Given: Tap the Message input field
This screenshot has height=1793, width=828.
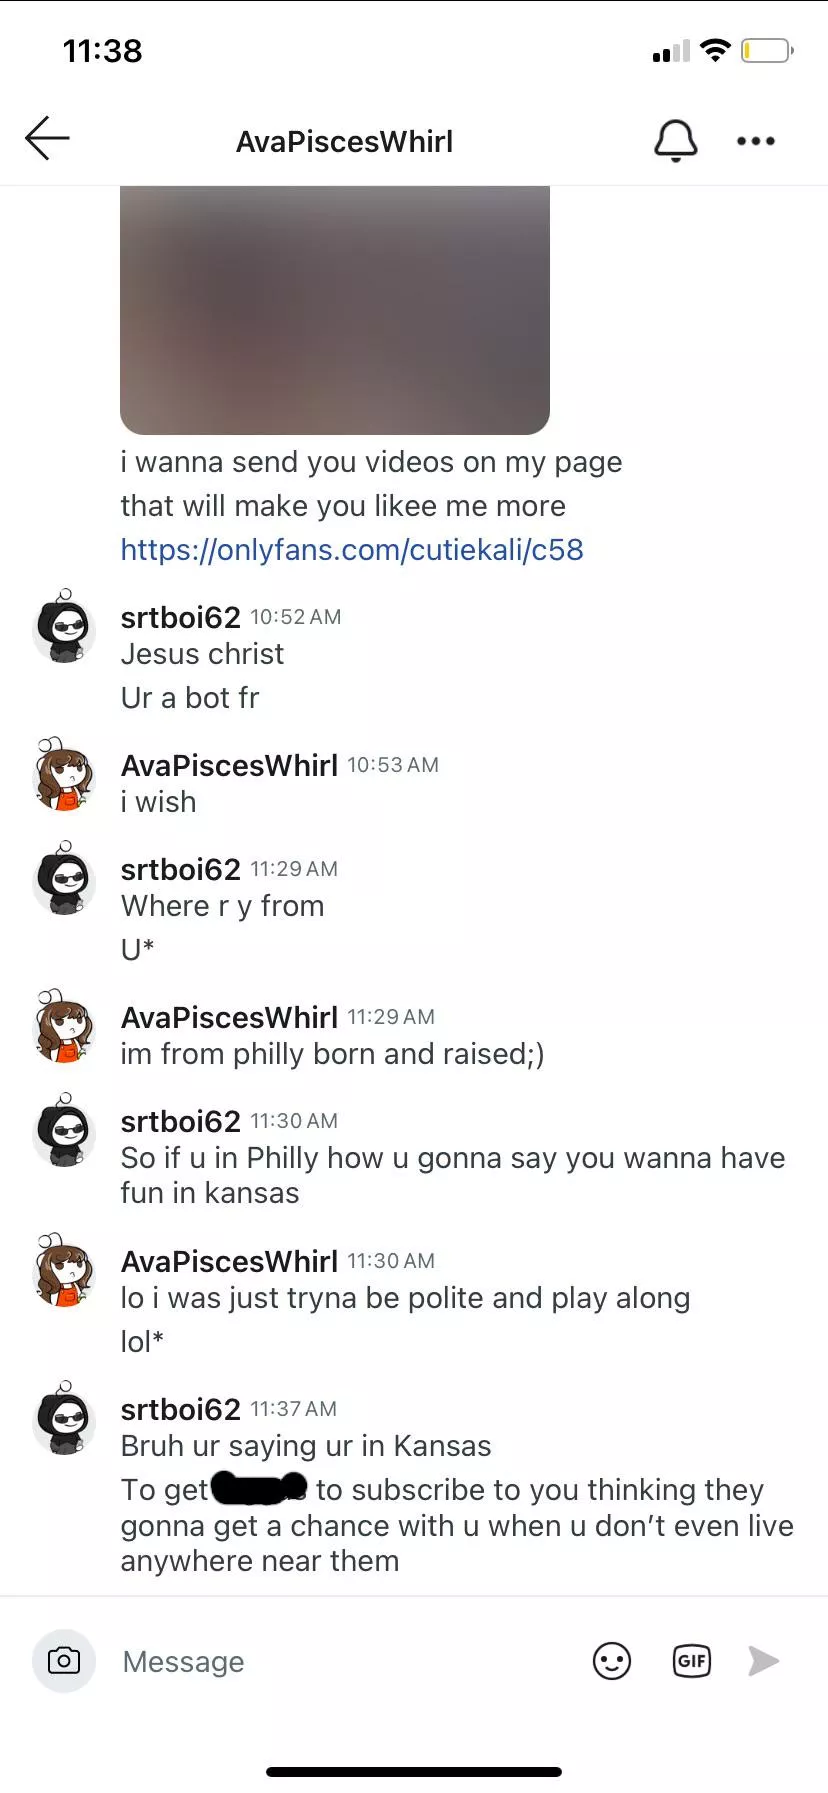Looking at the screenshot, I should coord(340,1661).
